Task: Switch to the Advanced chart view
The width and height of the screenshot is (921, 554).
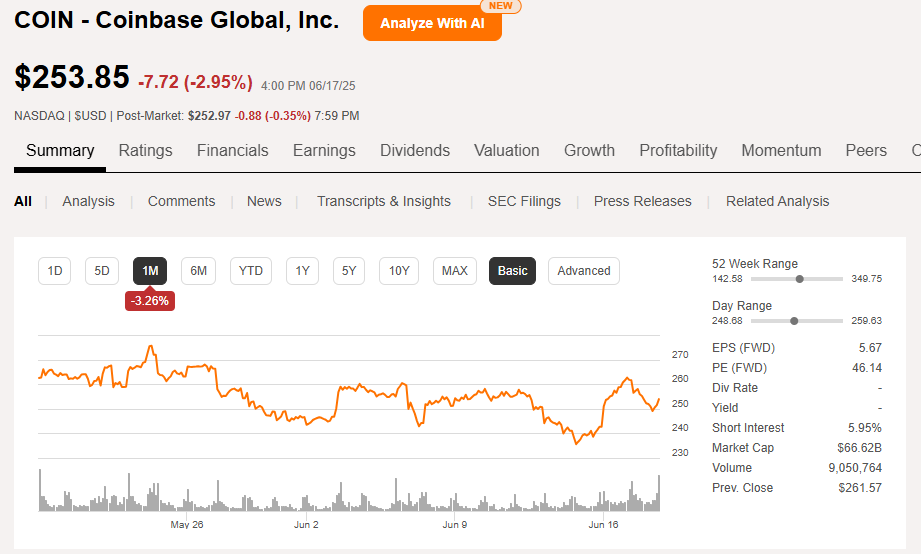Action: pos(584,271)
